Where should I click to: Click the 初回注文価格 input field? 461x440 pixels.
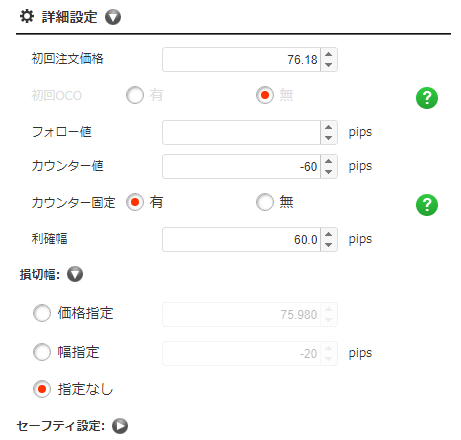point(241,60)
